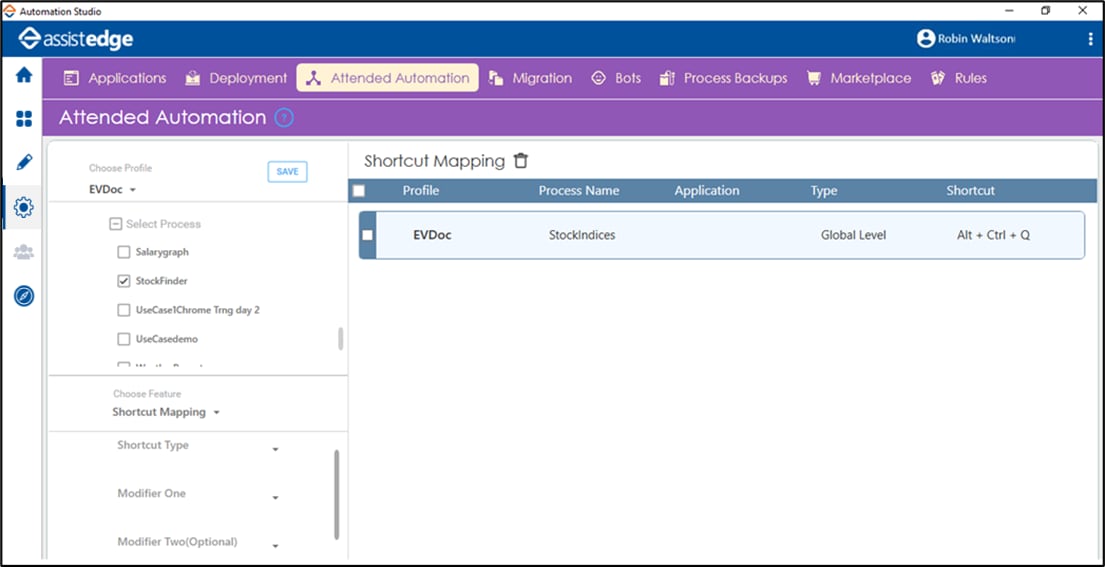The height and width of the screenshot is (567, 1105).
Task: Uncheck the StockFinder process checkbox
Action: [124, 282]
